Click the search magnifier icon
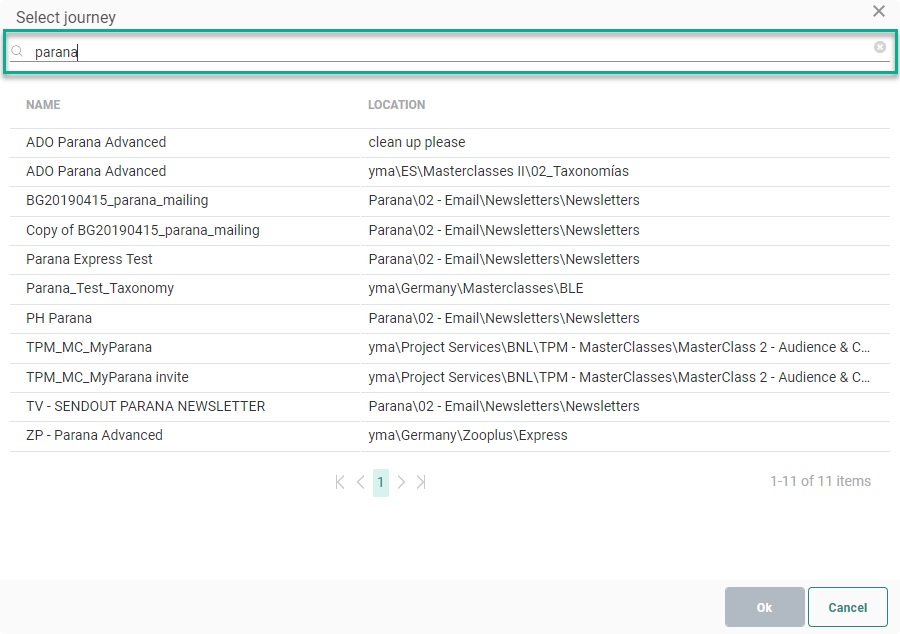The width and height of the screenshot is (900, 634). click(17, 51)
